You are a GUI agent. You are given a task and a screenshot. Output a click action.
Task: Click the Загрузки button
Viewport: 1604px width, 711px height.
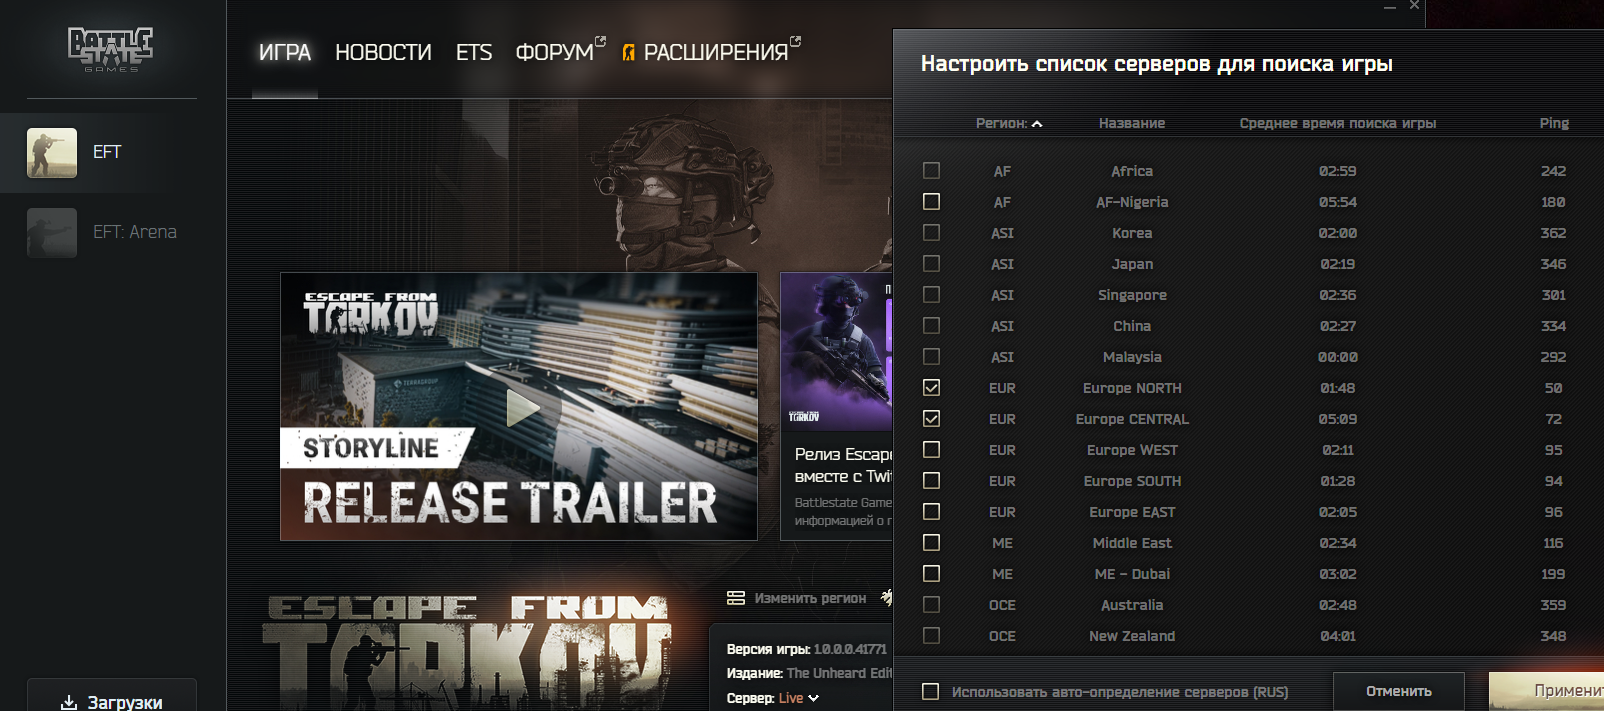[x=112, y=695]
